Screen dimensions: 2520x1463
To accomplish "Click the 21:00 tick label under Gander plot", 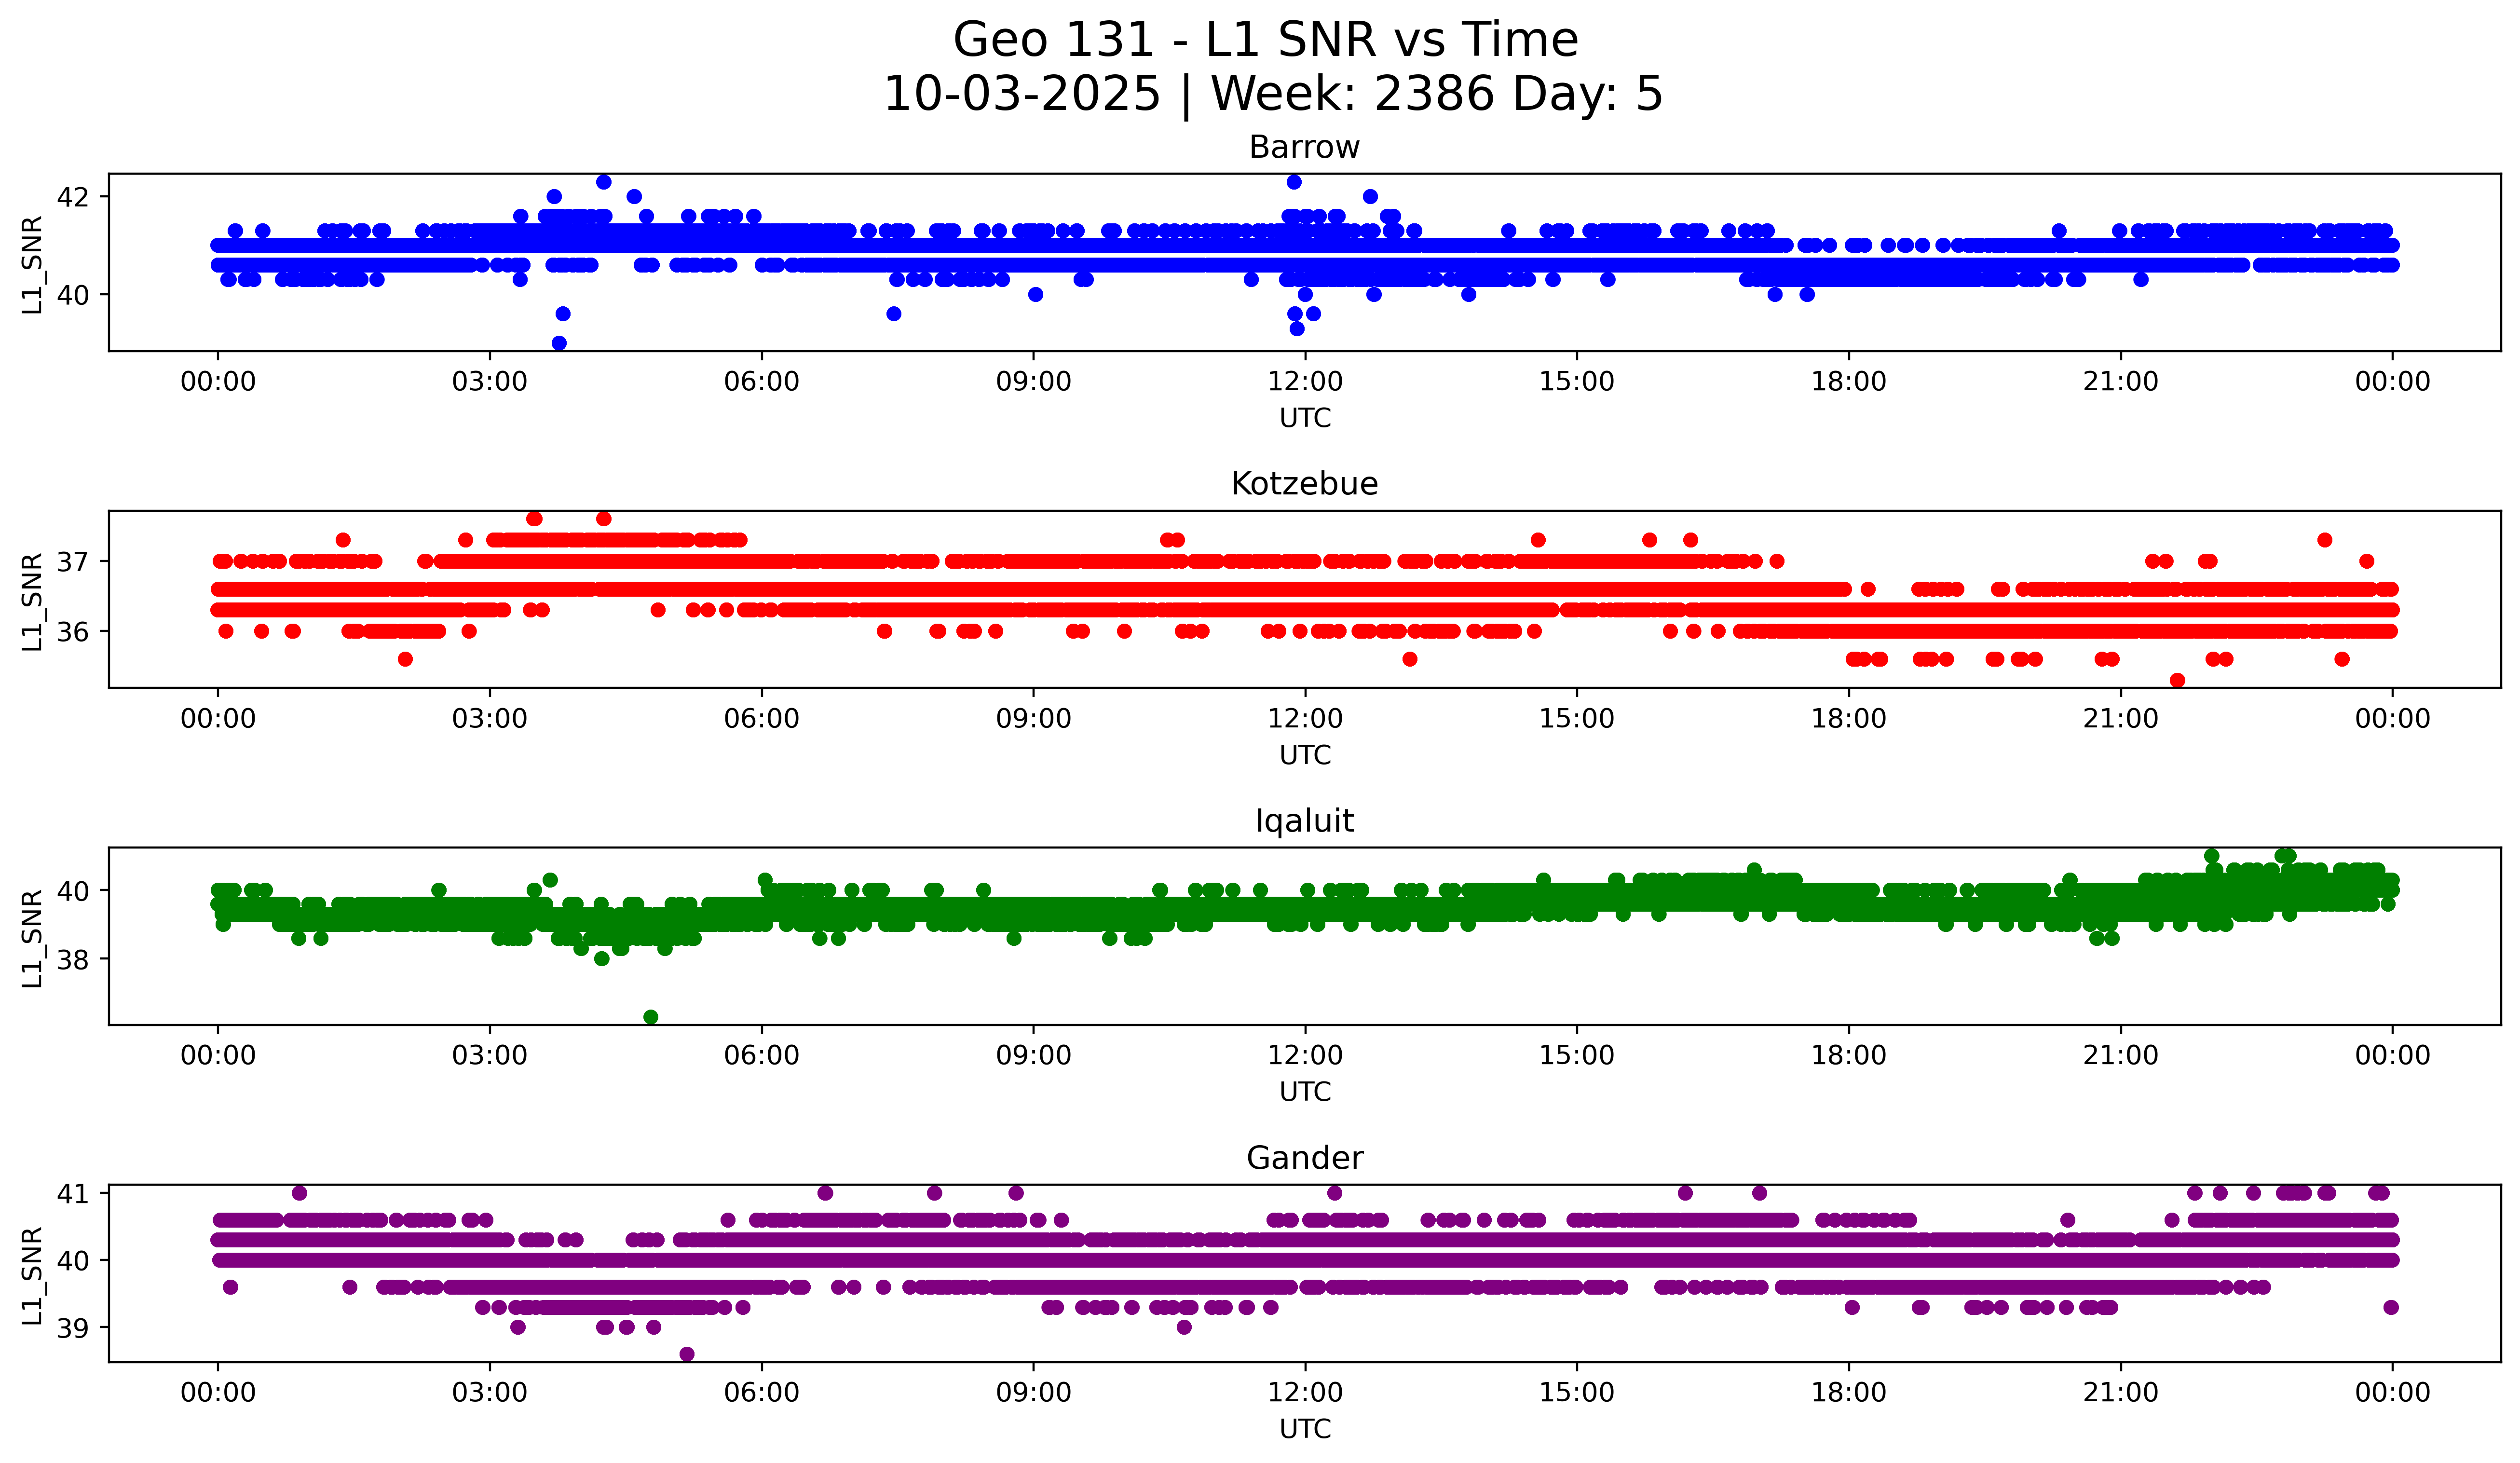I will [x=2120, y=1393].
